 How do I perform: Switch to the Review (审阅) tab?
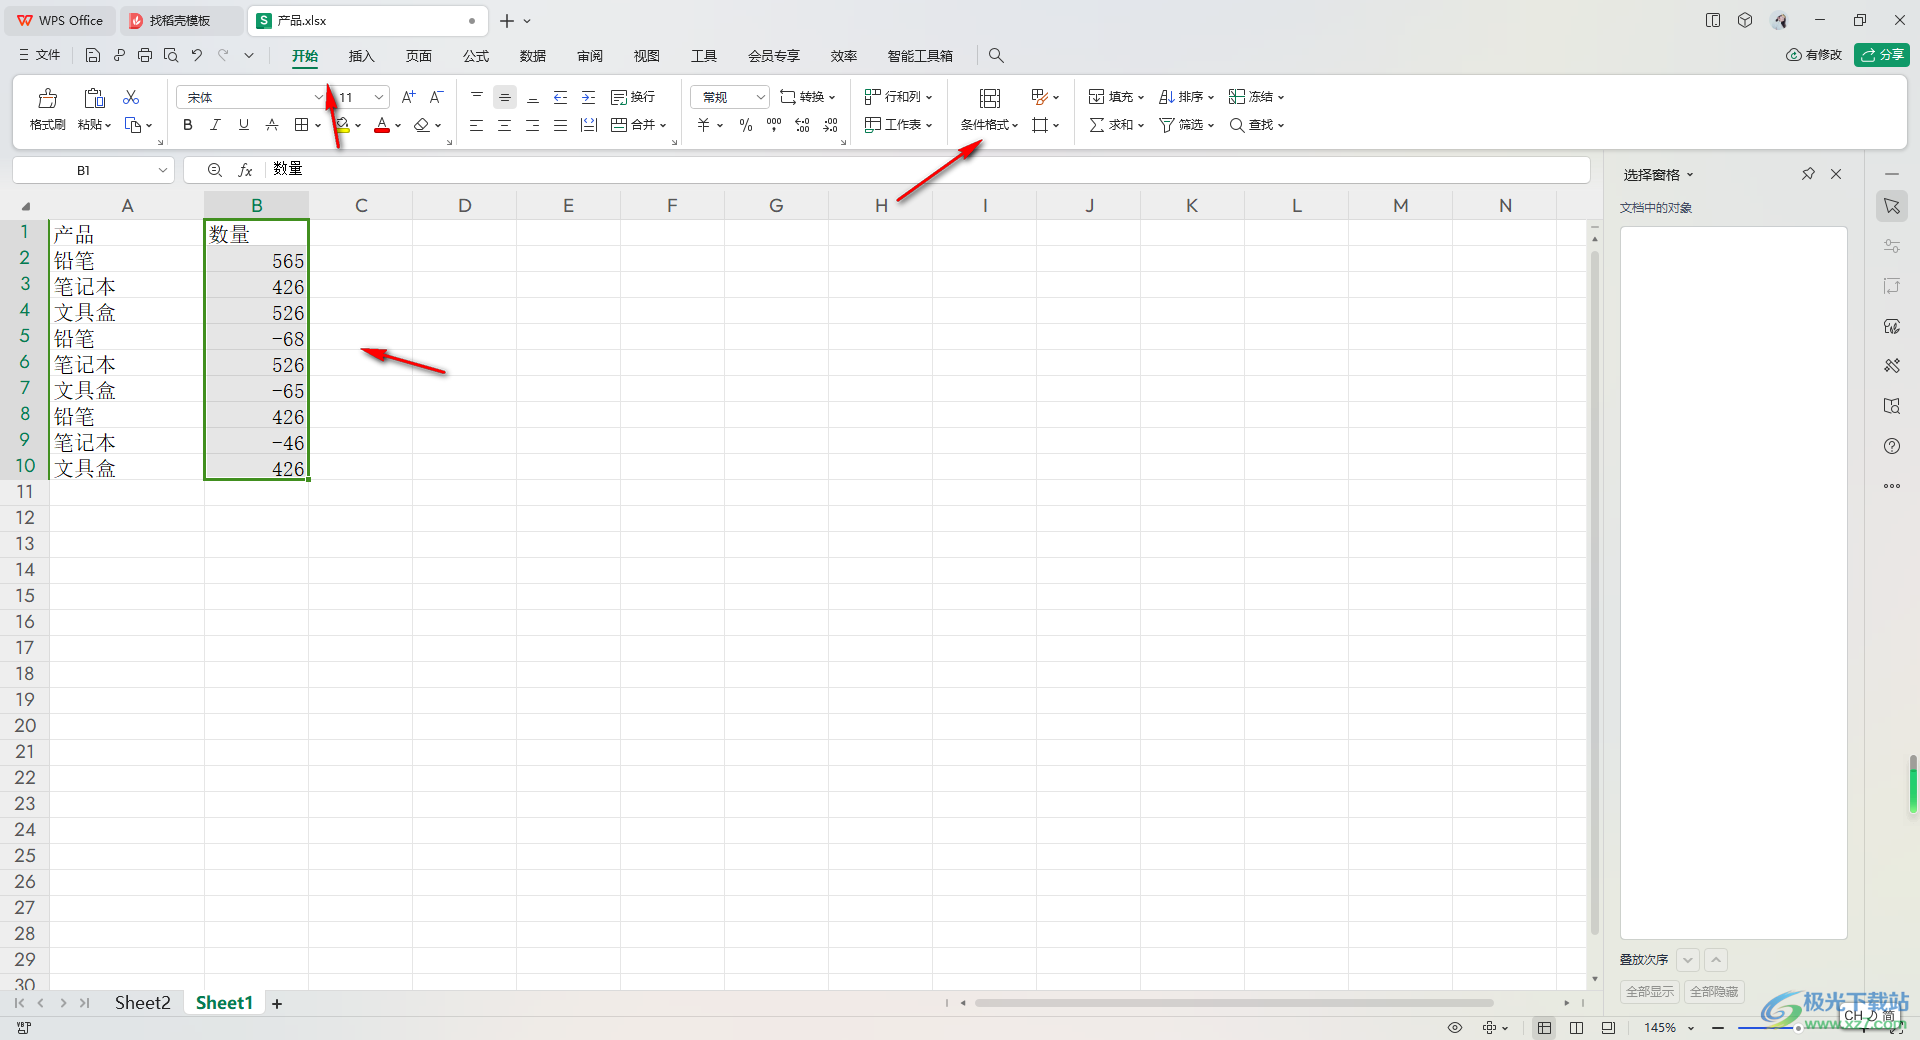tap(590, 56)
